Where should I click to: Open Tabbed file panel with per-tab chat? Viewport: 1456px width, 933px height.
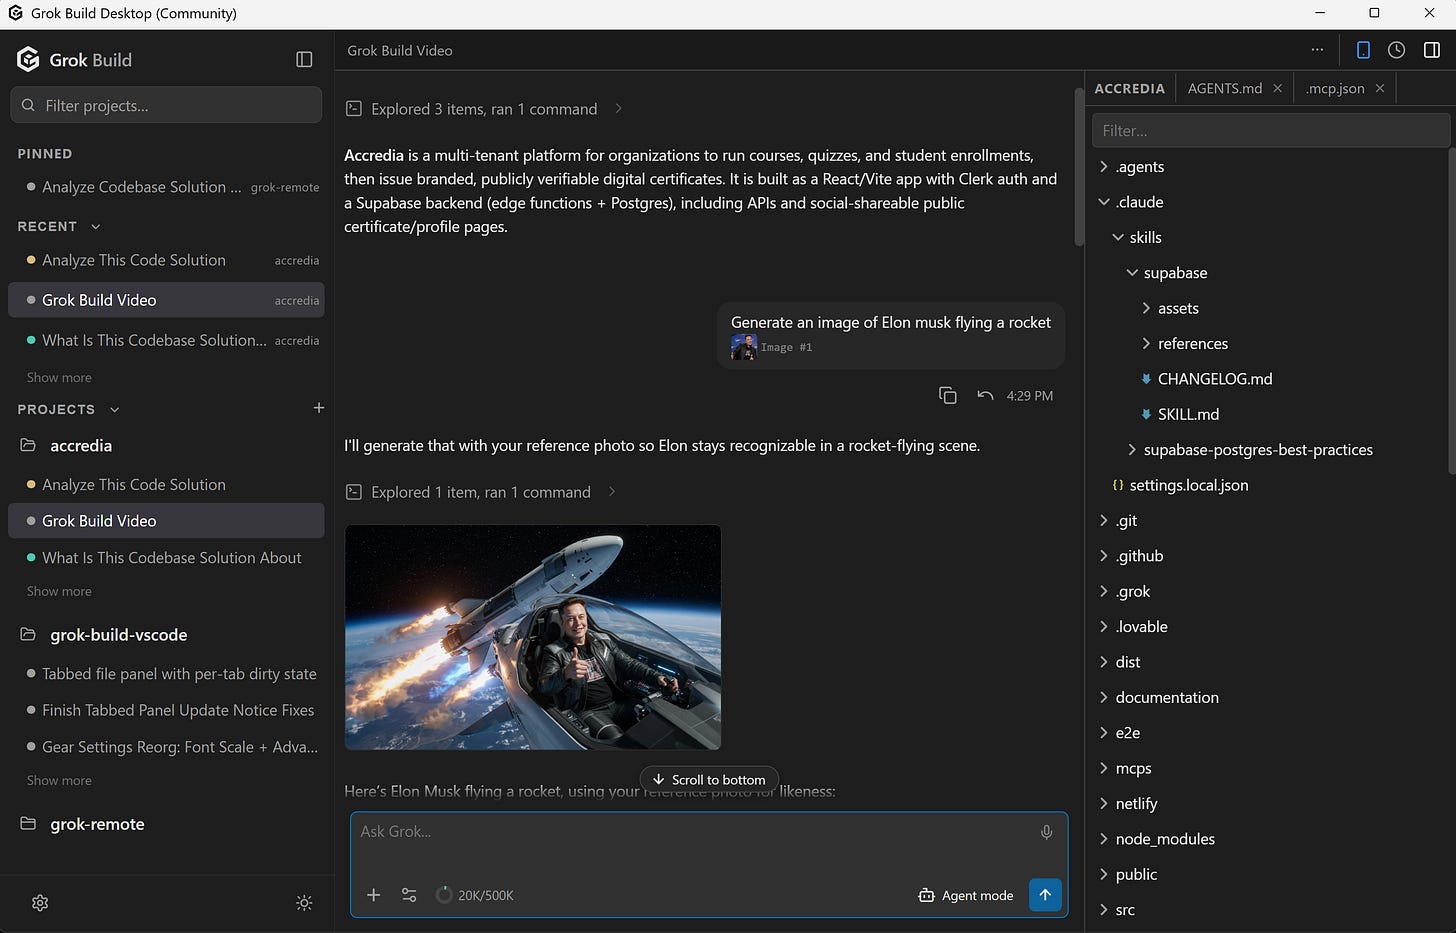coord(166,674)
